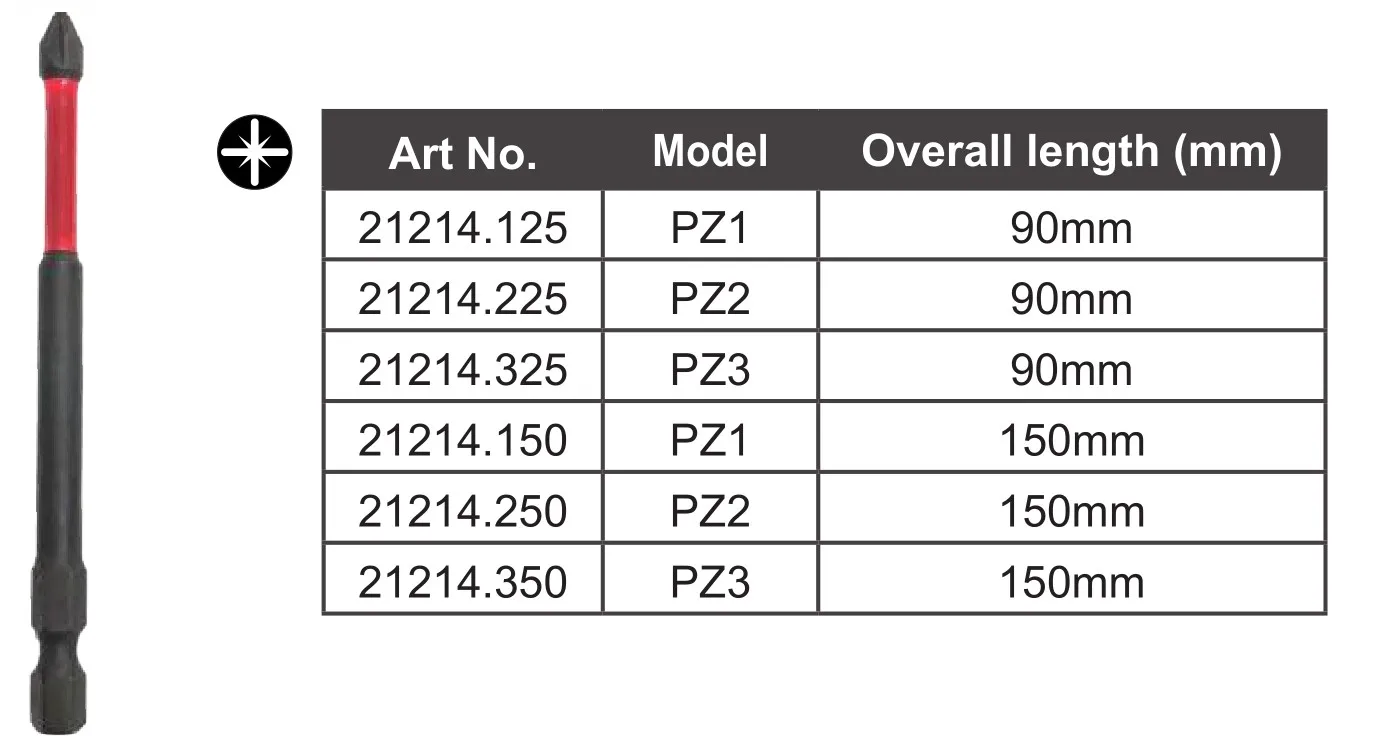Screen dimensions: 1388x753
Task: Select the "Art No." column header
Action: [462, 153]
